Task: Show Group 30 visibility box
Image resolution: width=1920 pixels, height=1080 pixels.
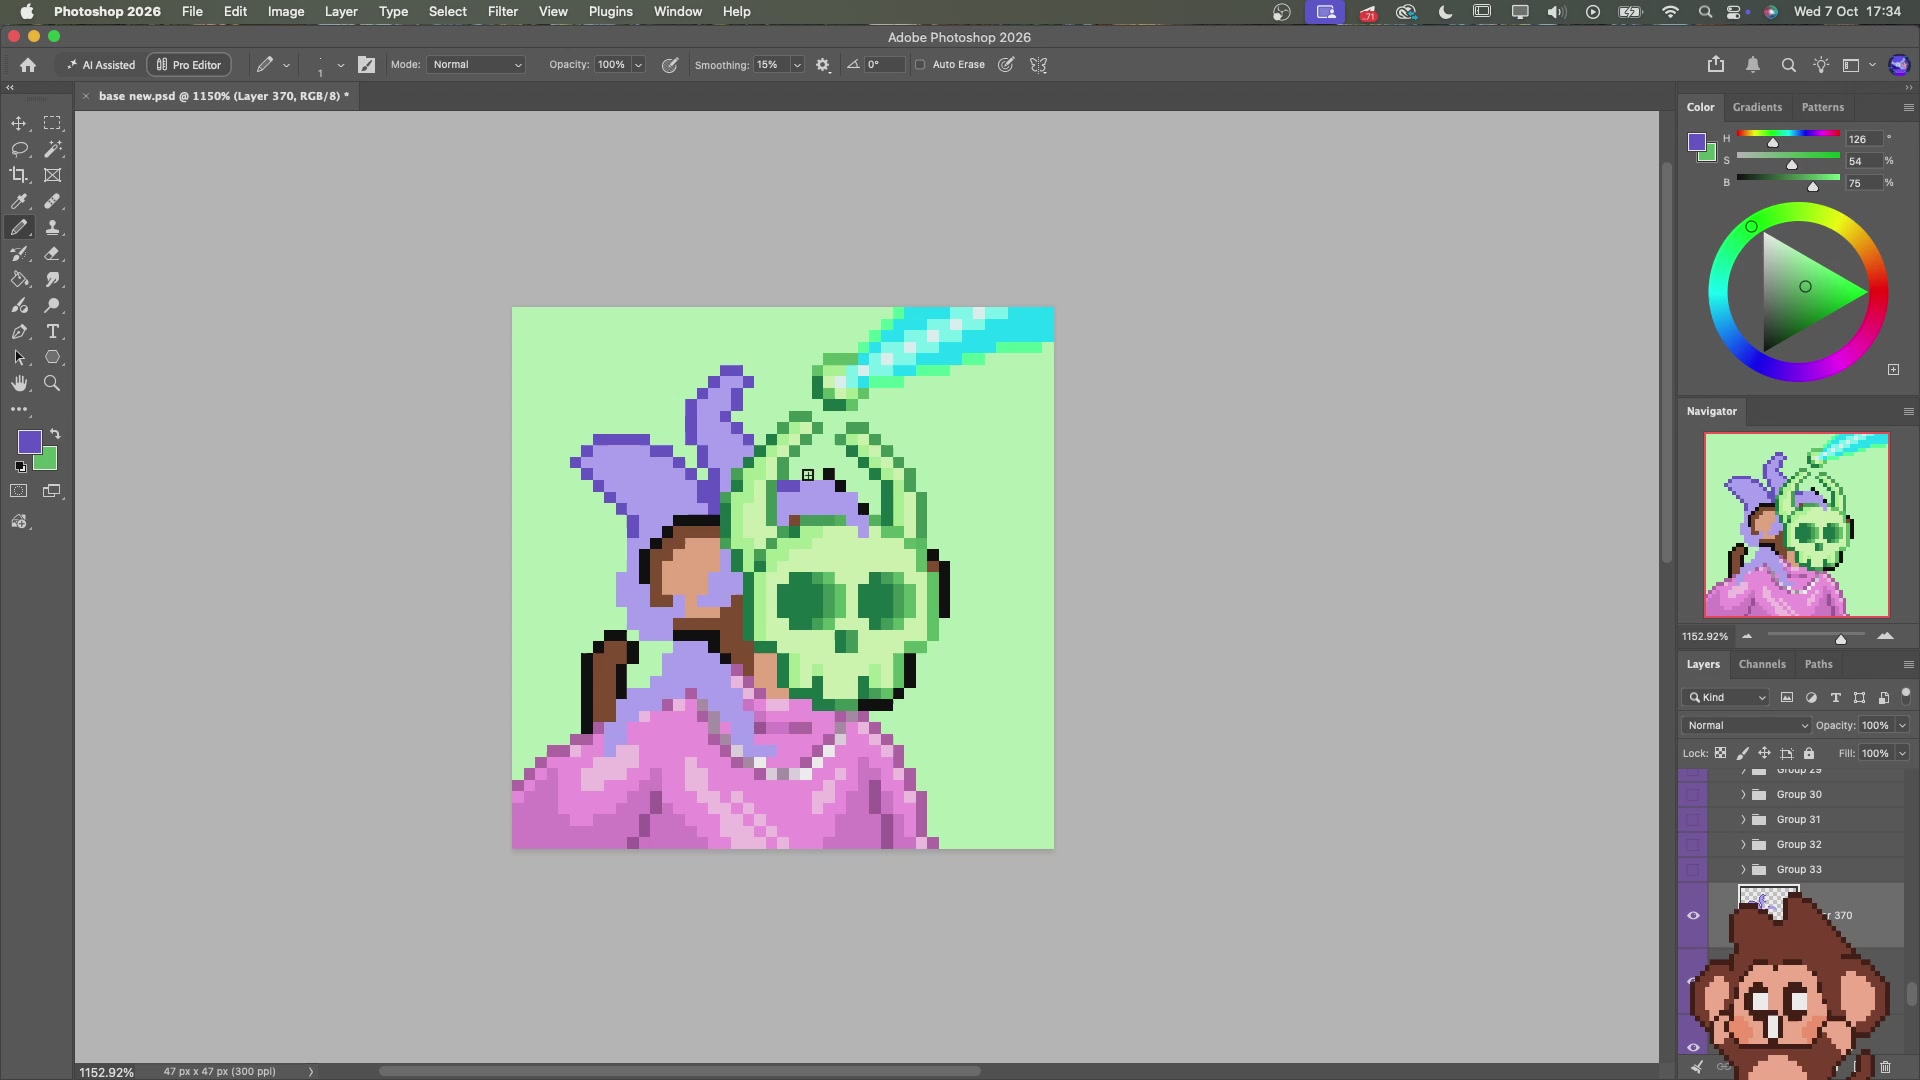Action: pyautogui.click(x=1693, y=795)
